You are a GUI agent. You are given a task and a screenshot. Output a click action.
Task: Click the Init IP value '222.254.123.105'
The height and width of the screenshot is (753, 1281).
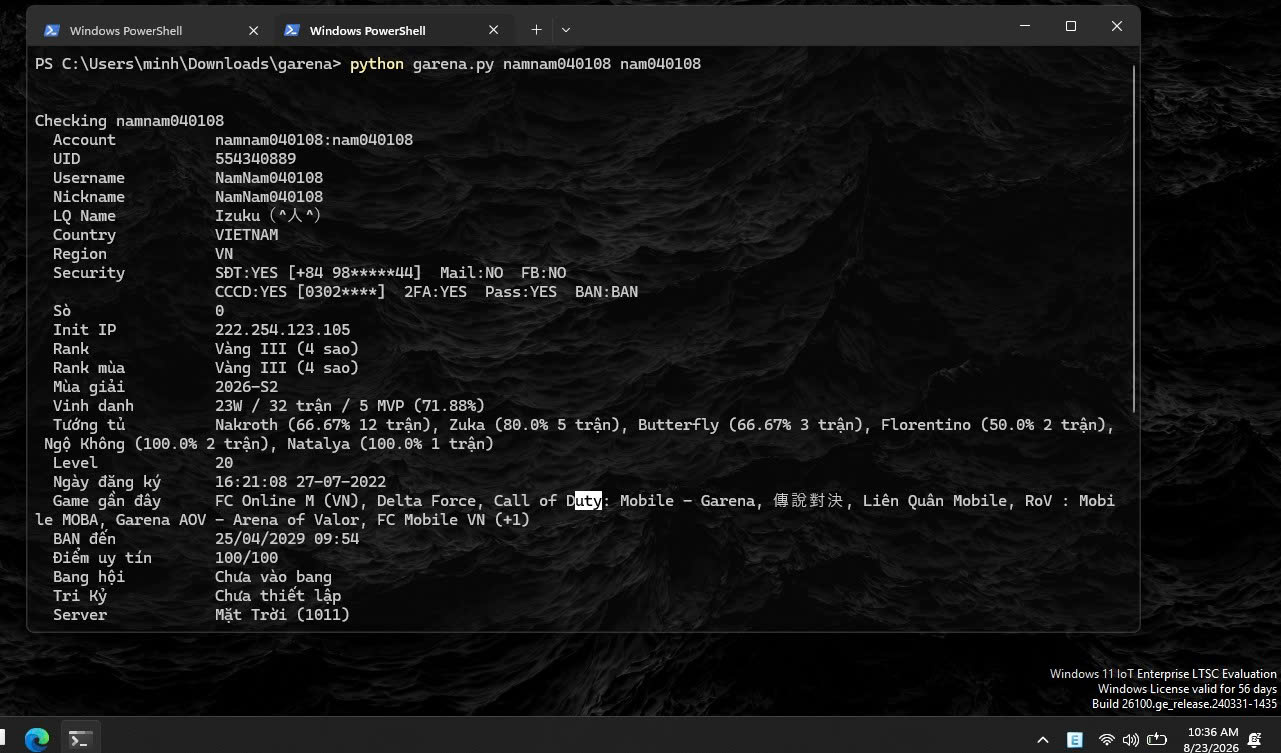tap(282, 330)
